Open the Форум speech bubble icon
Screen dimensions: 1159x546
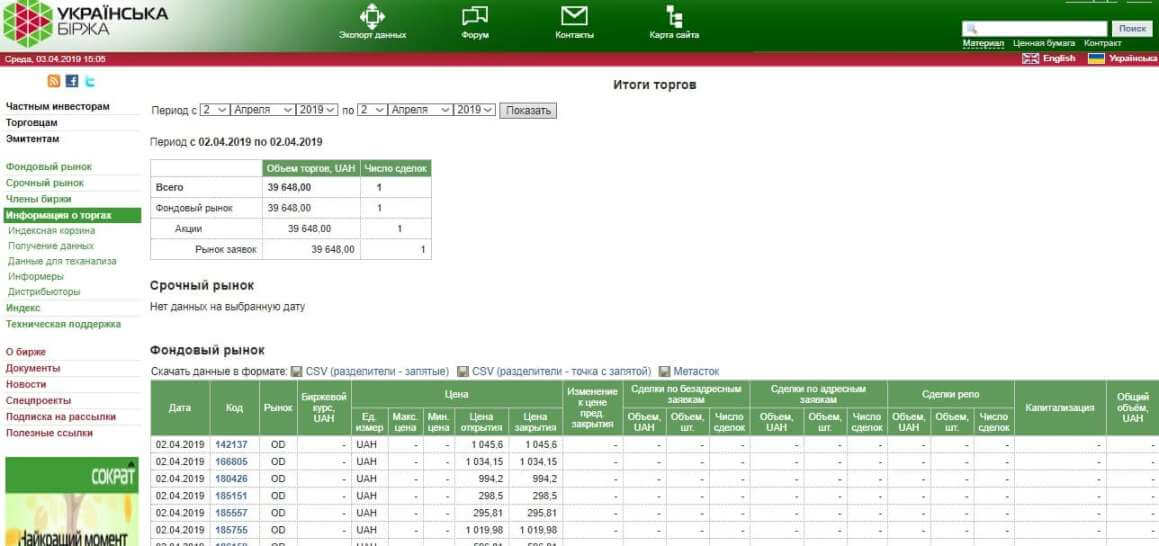tap(475, 16)
